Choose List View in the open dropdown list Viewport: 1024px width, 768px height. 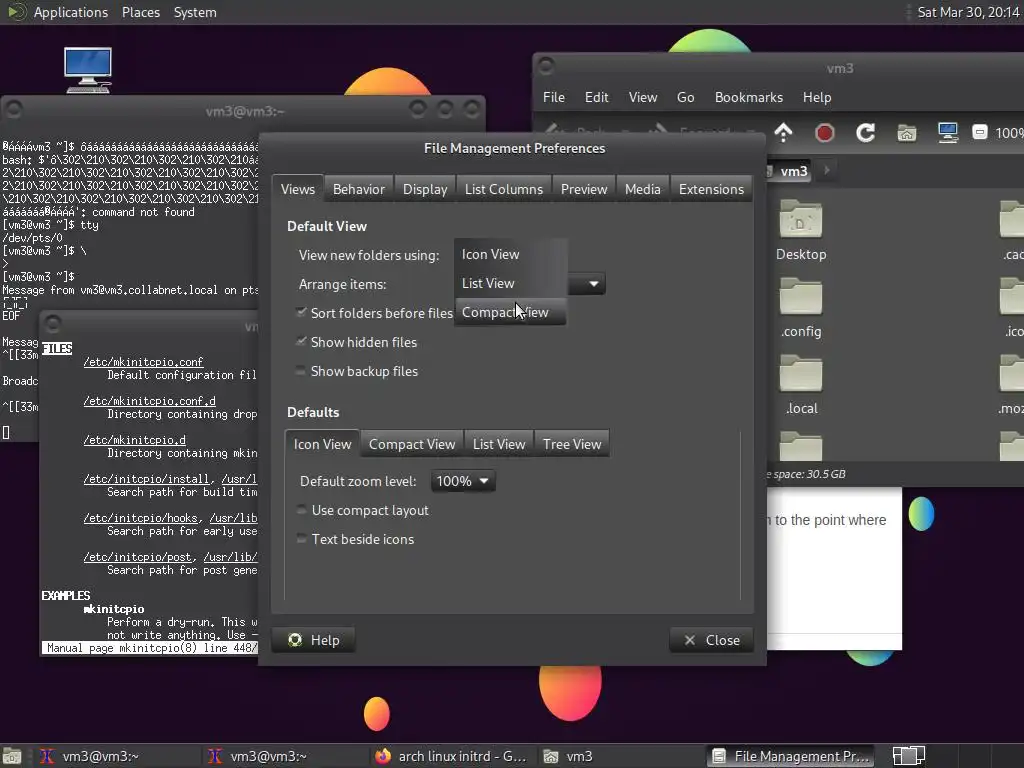pos(511,283)
